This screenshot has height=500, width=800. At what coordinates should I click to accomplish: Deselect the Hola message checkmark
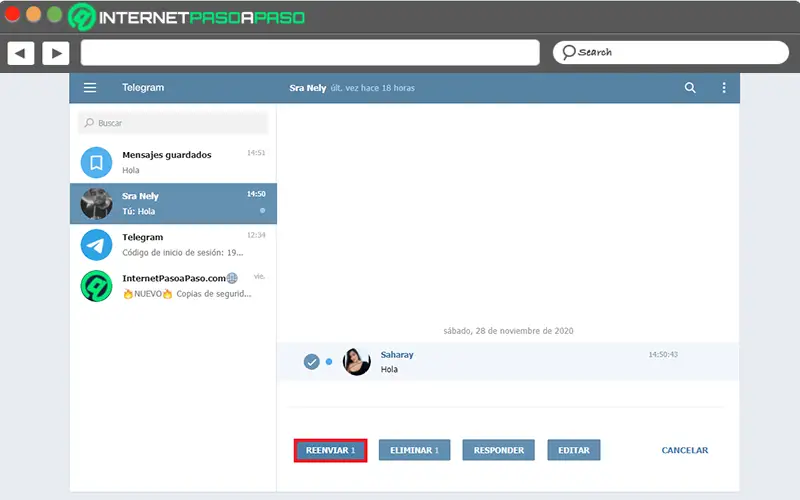311,362
